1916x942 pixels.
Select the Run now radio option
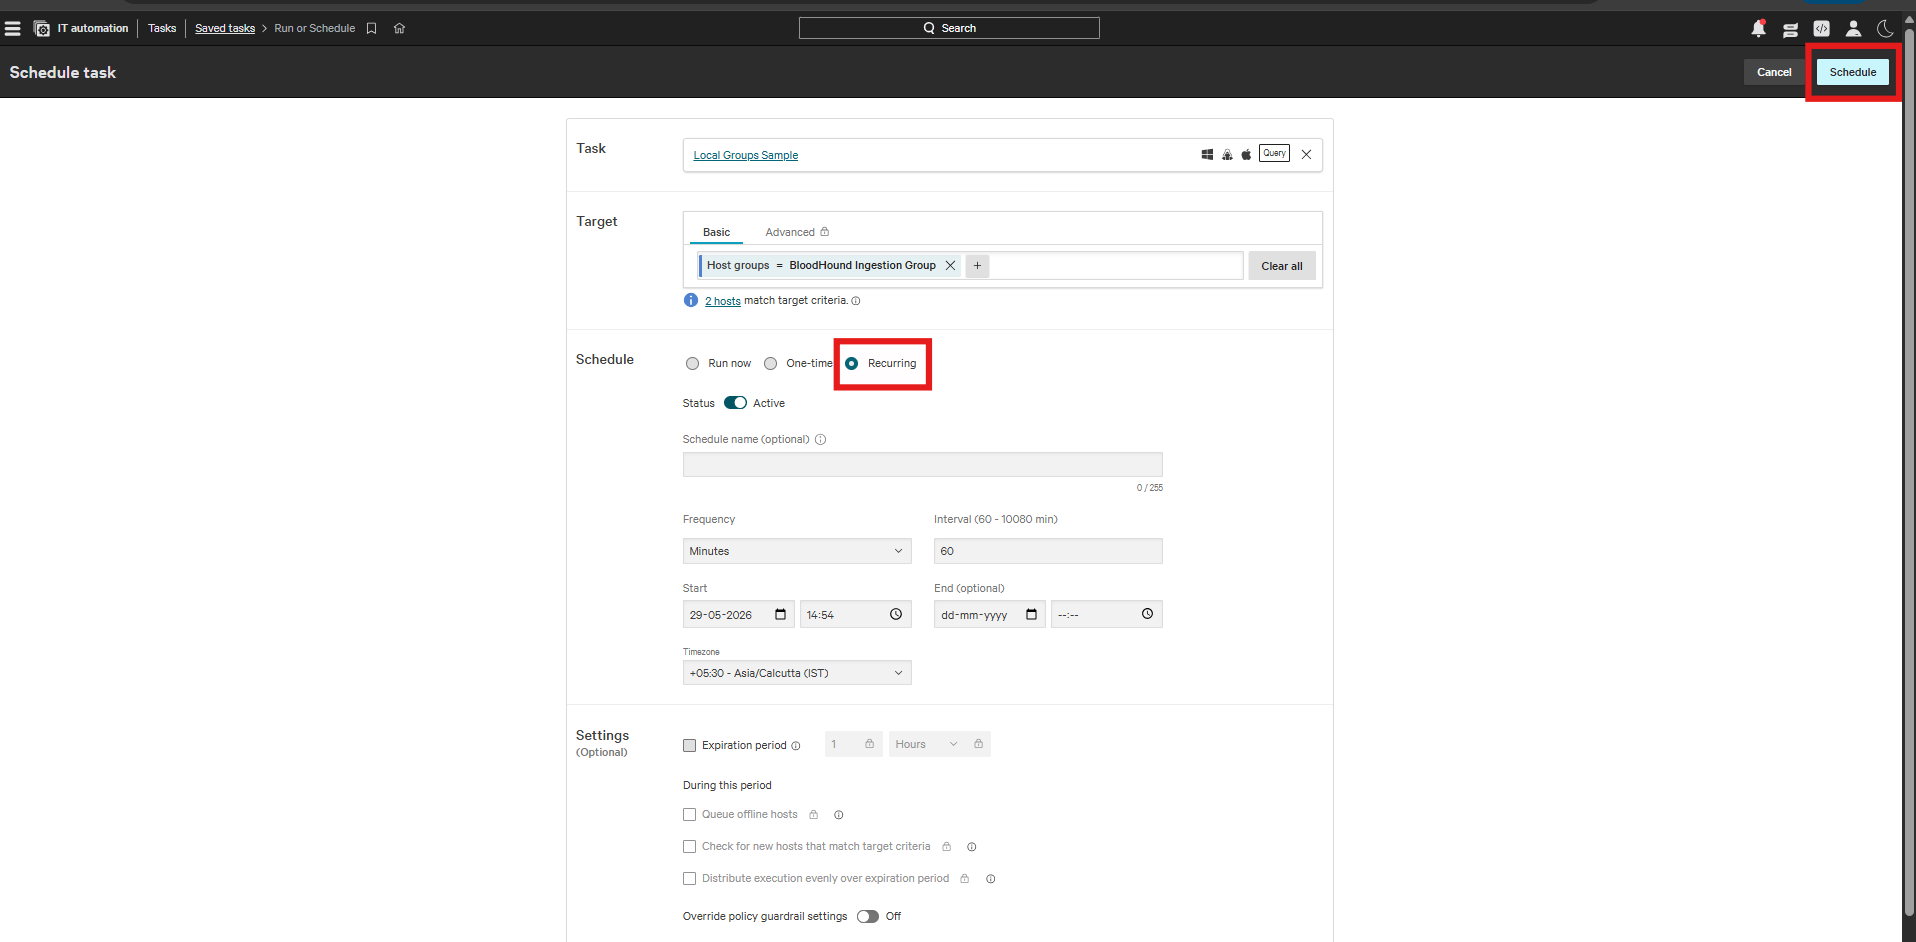[x=692, y=364]
